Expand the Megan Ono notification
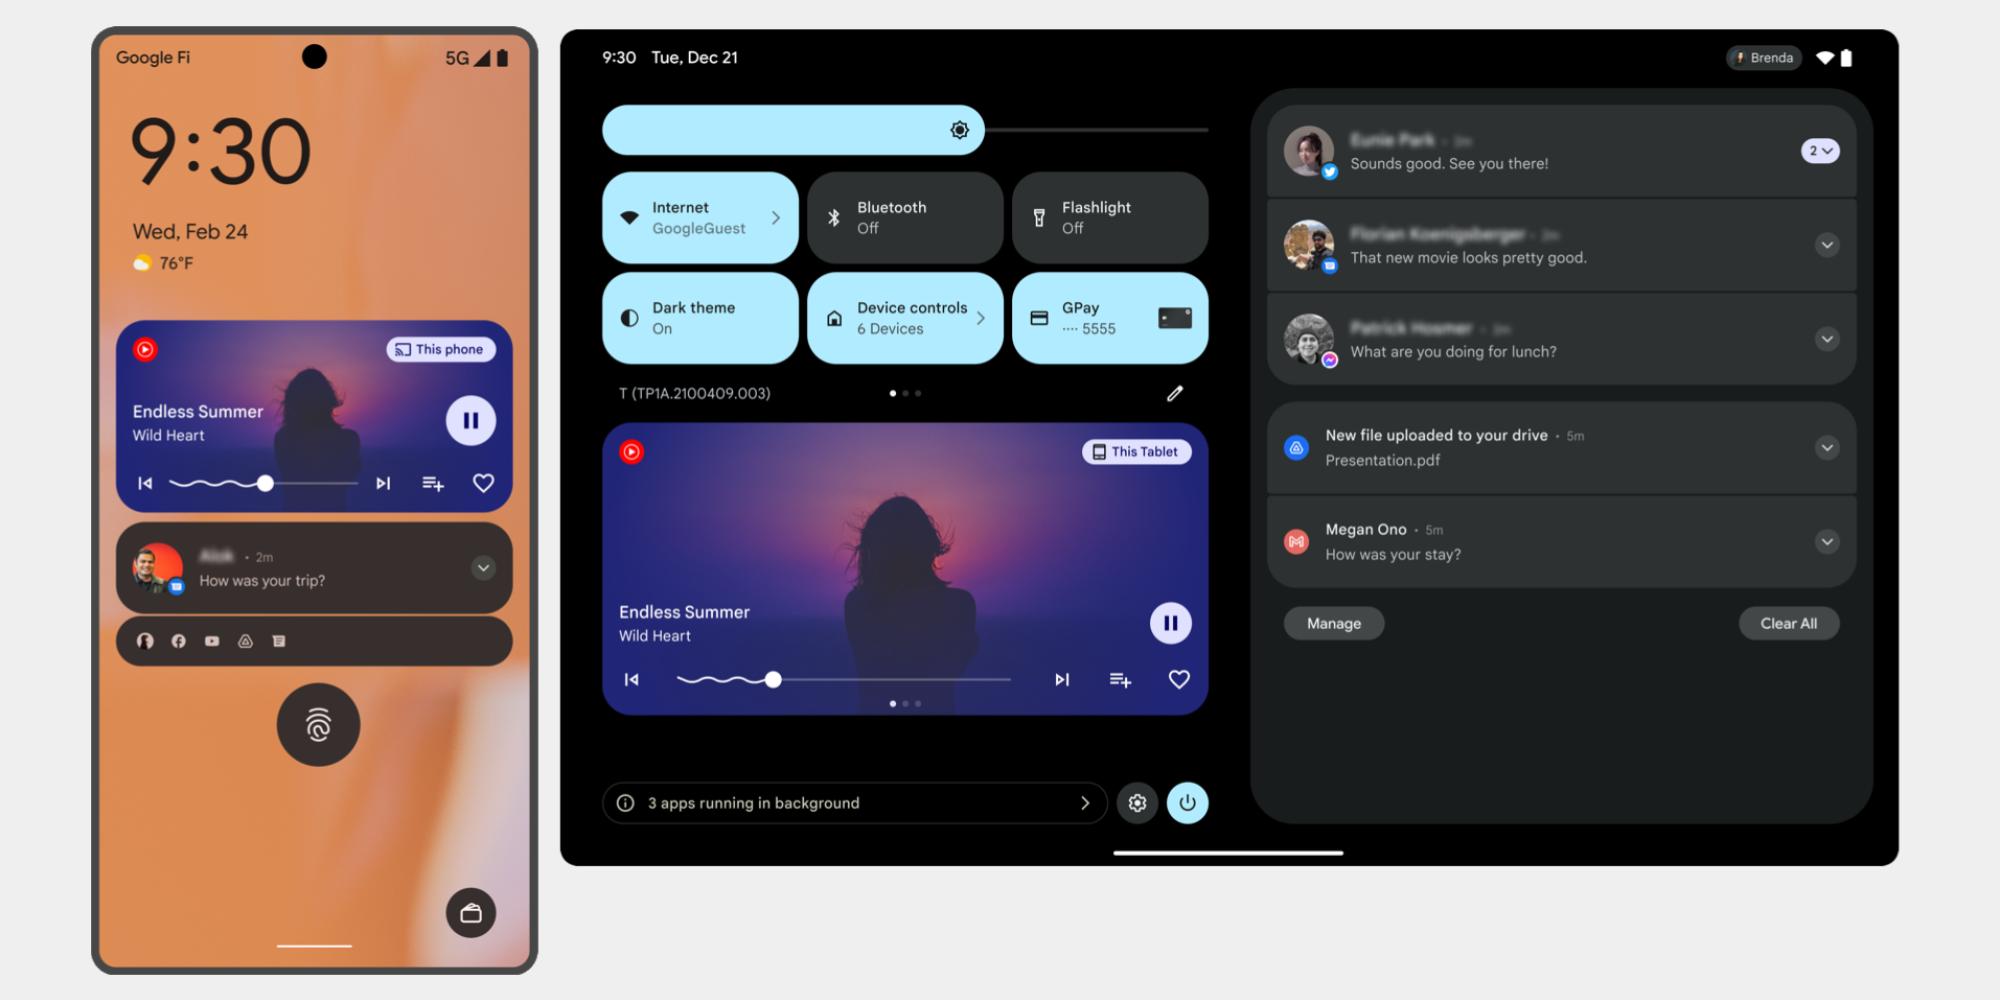The height and width of the screenshot is (1000, 2000). 1827,542
